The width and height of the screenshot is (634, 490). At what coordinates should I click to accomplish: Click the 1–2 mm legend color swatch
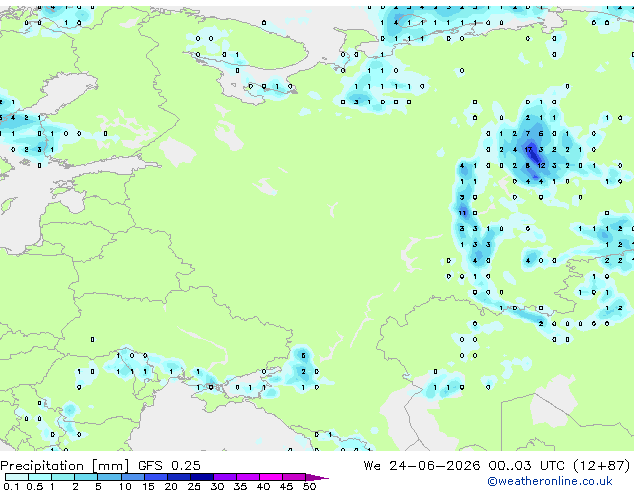(63, 477)
